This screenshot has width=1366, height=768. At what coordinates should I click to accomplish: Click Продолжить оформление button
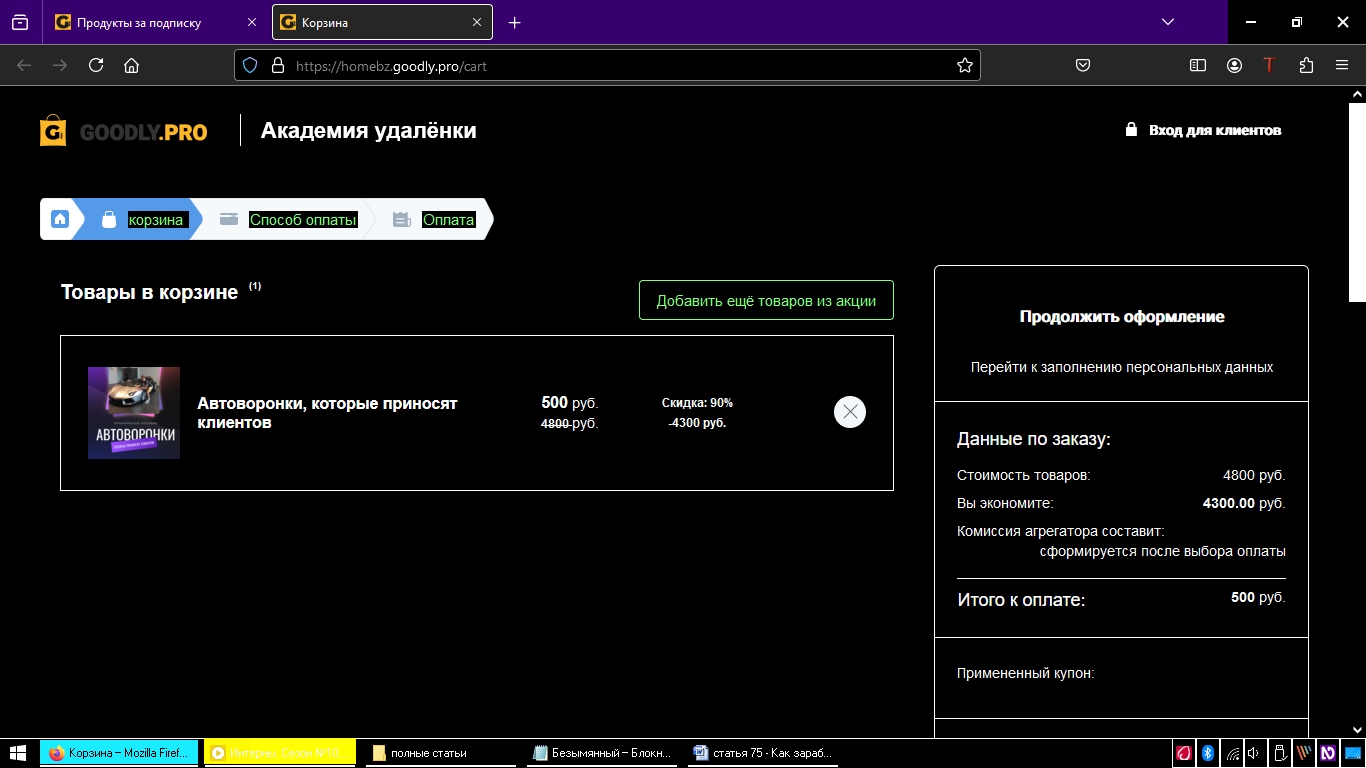coord(1122,316)
